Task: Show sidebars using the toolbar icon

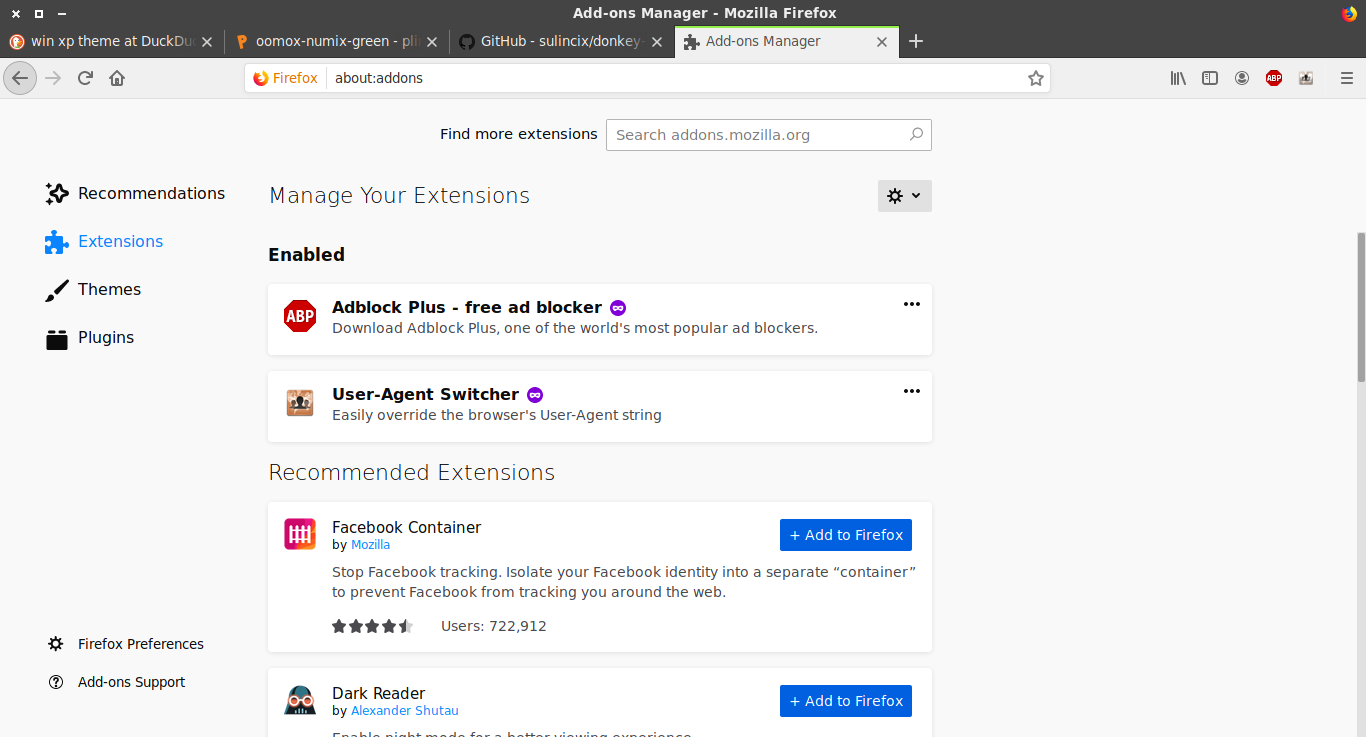Action: 1210,78
